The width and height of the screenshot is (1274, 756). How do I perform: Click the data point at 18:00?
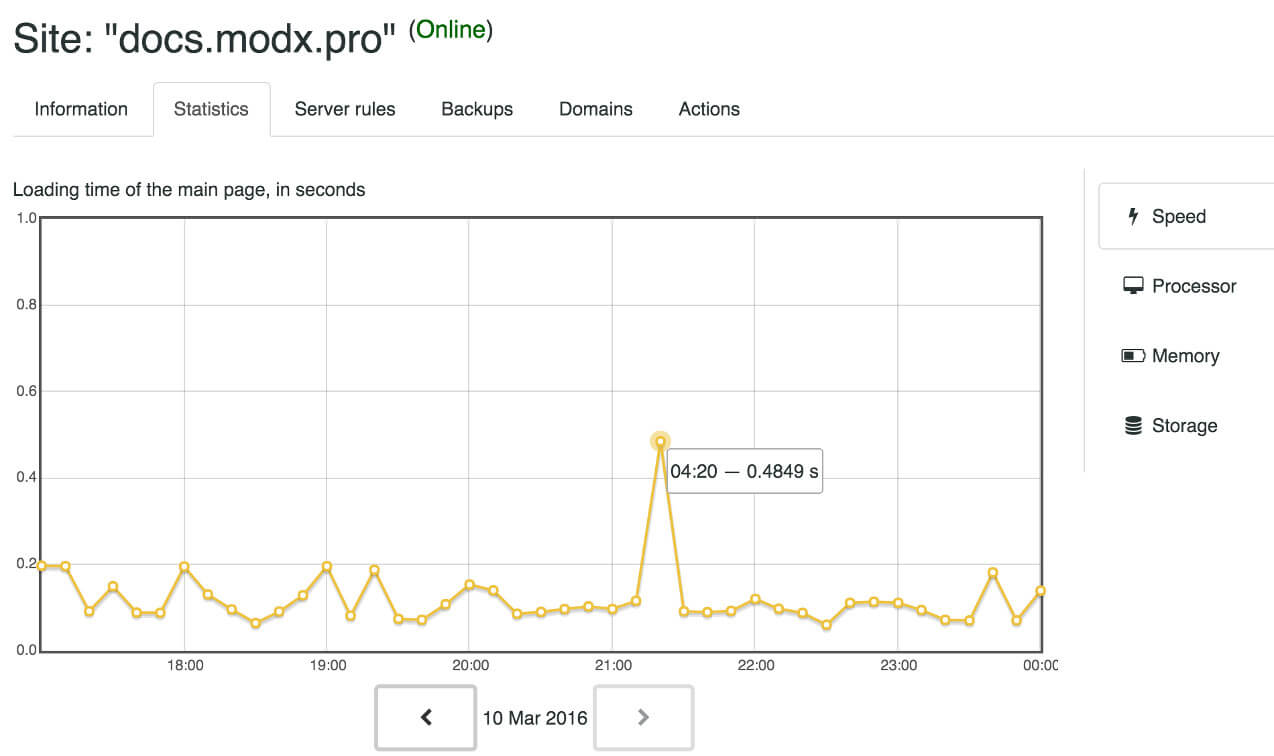coord(184,567)
